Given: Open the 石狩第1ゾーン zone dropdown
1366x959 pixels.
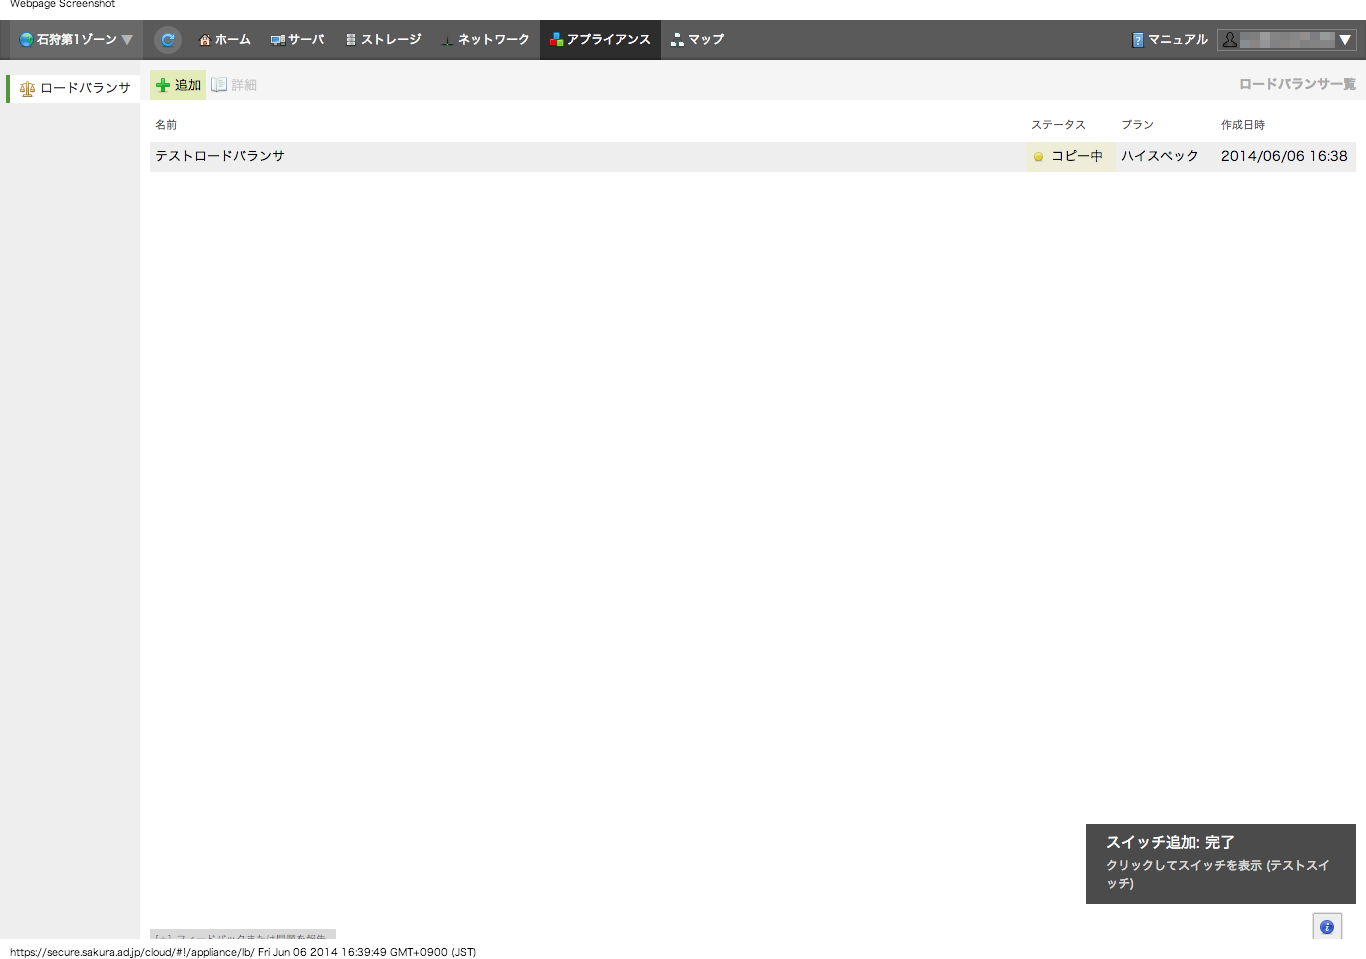Looking at the screenshot, I should coord(76,40).
